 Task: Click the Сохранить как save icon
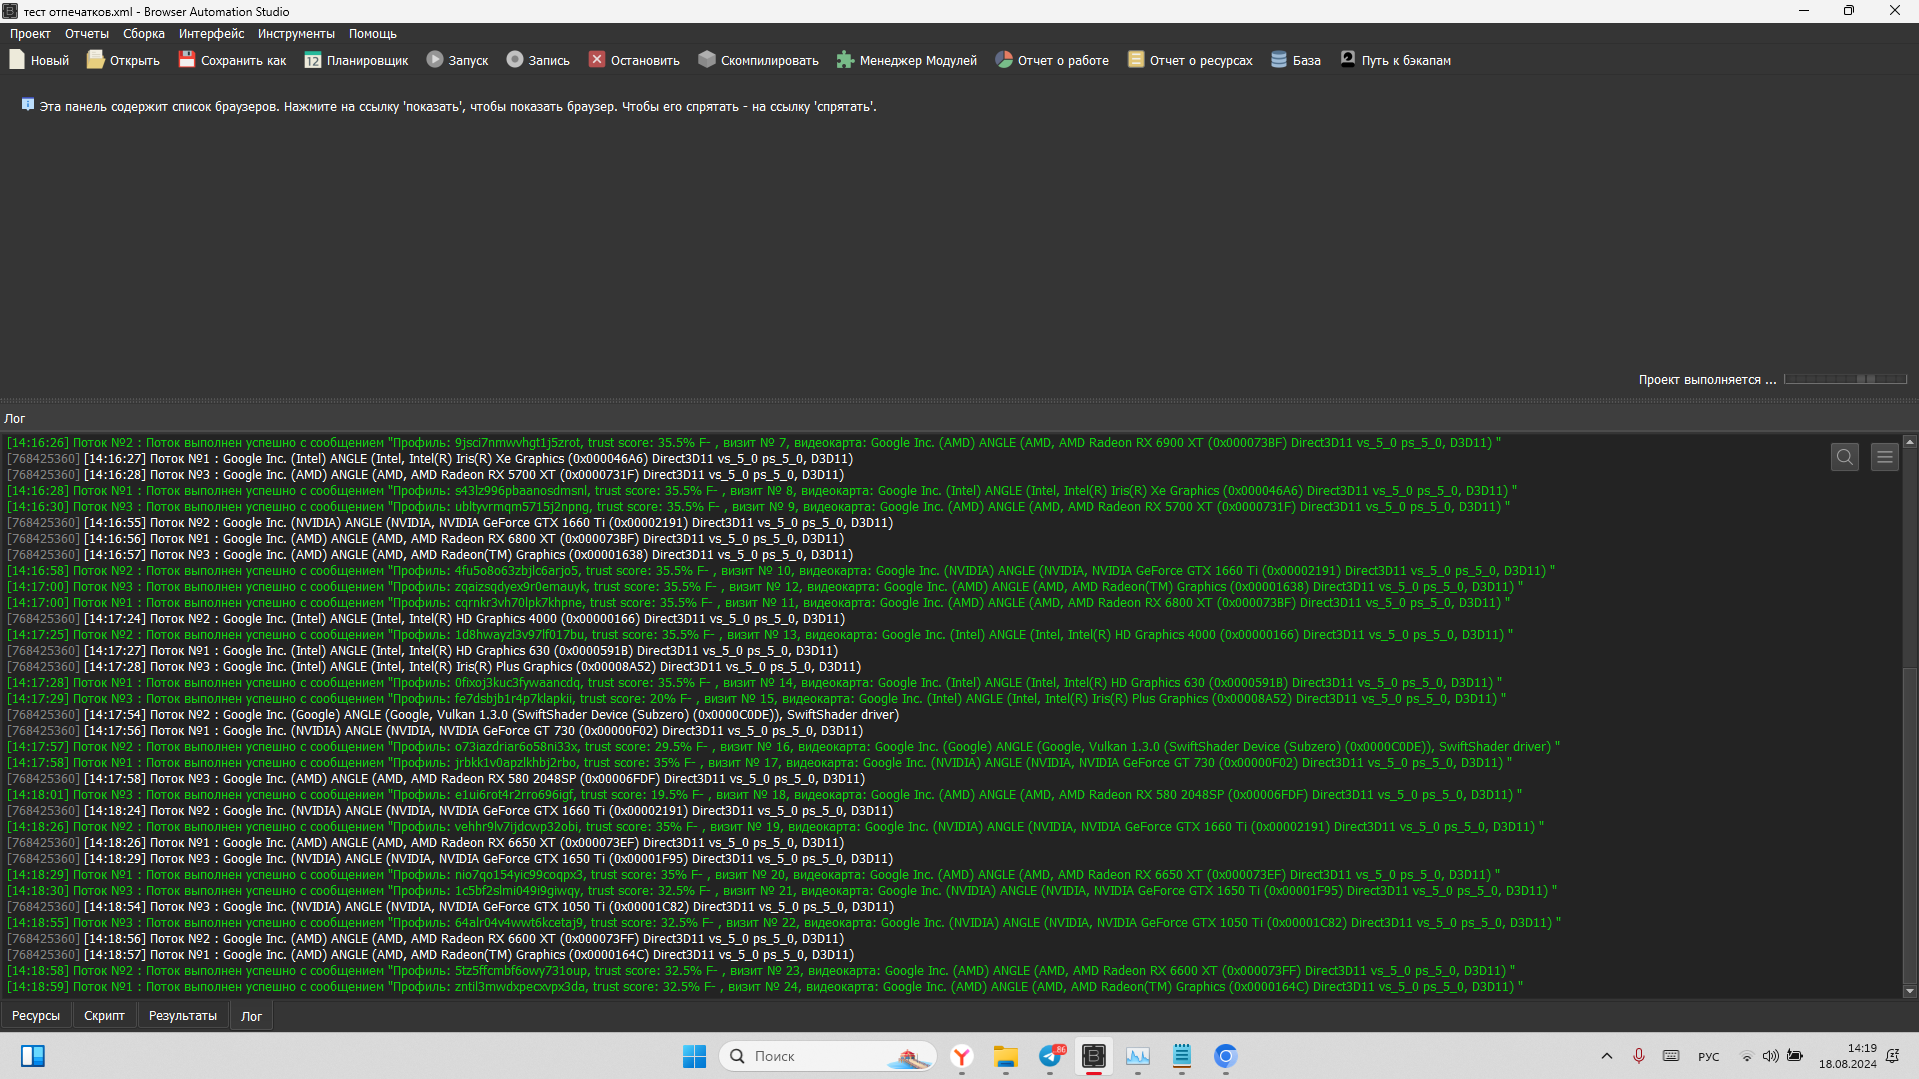point(187,60)
